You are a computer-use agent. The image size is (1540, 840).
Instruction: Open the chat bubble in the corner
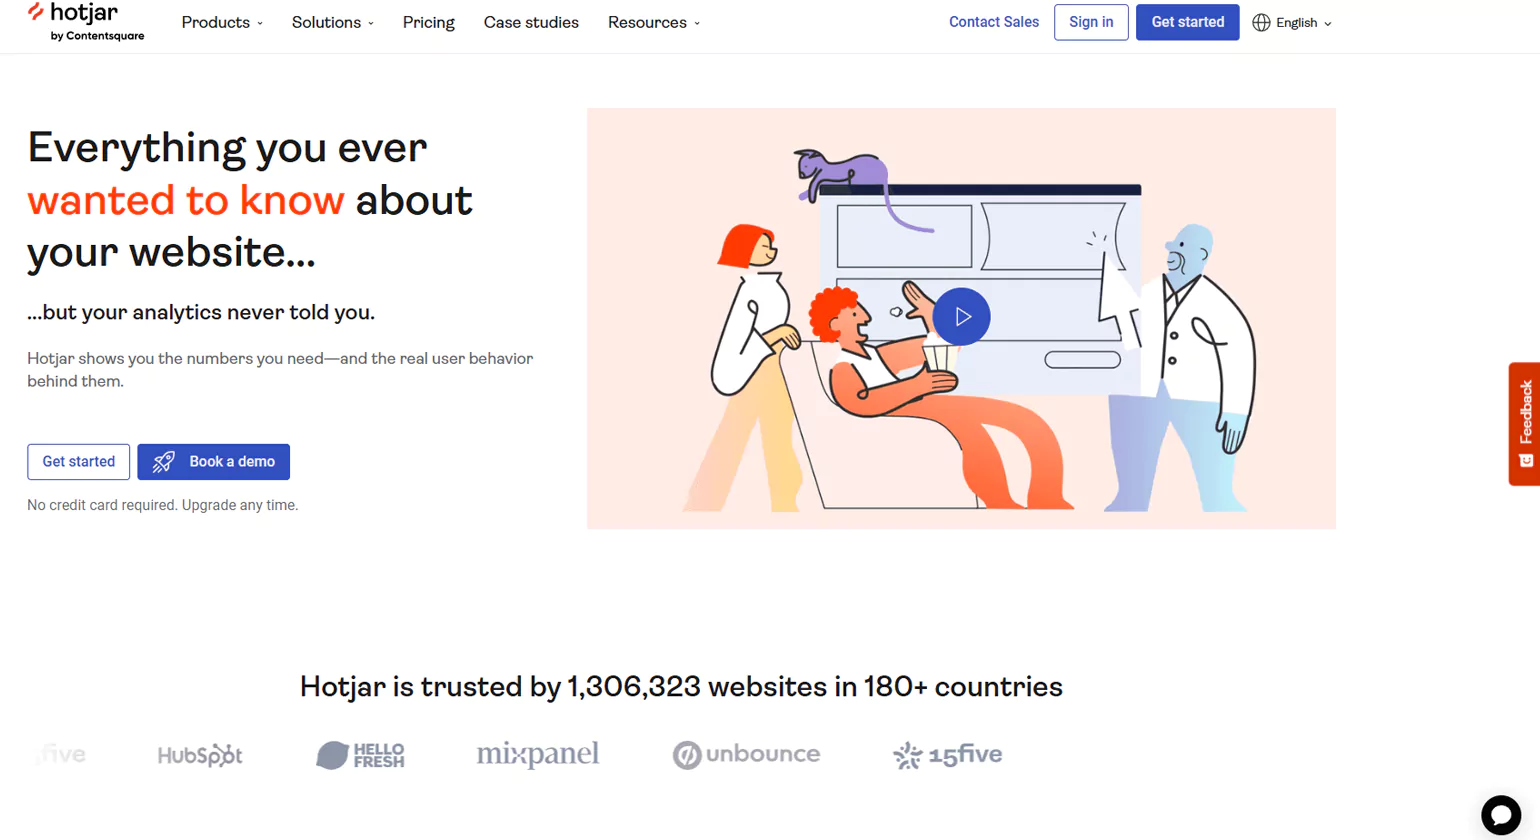1500,813
